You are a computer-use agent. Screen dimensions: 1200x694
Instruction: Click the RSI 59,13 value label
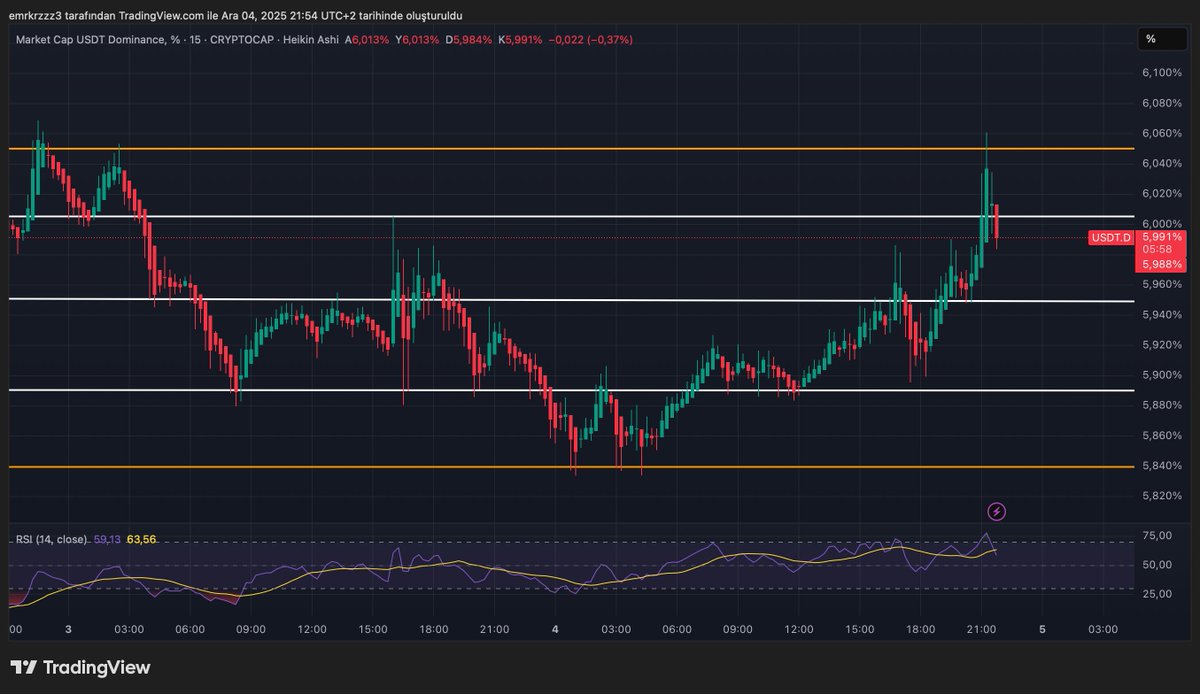tap(106, 539)
